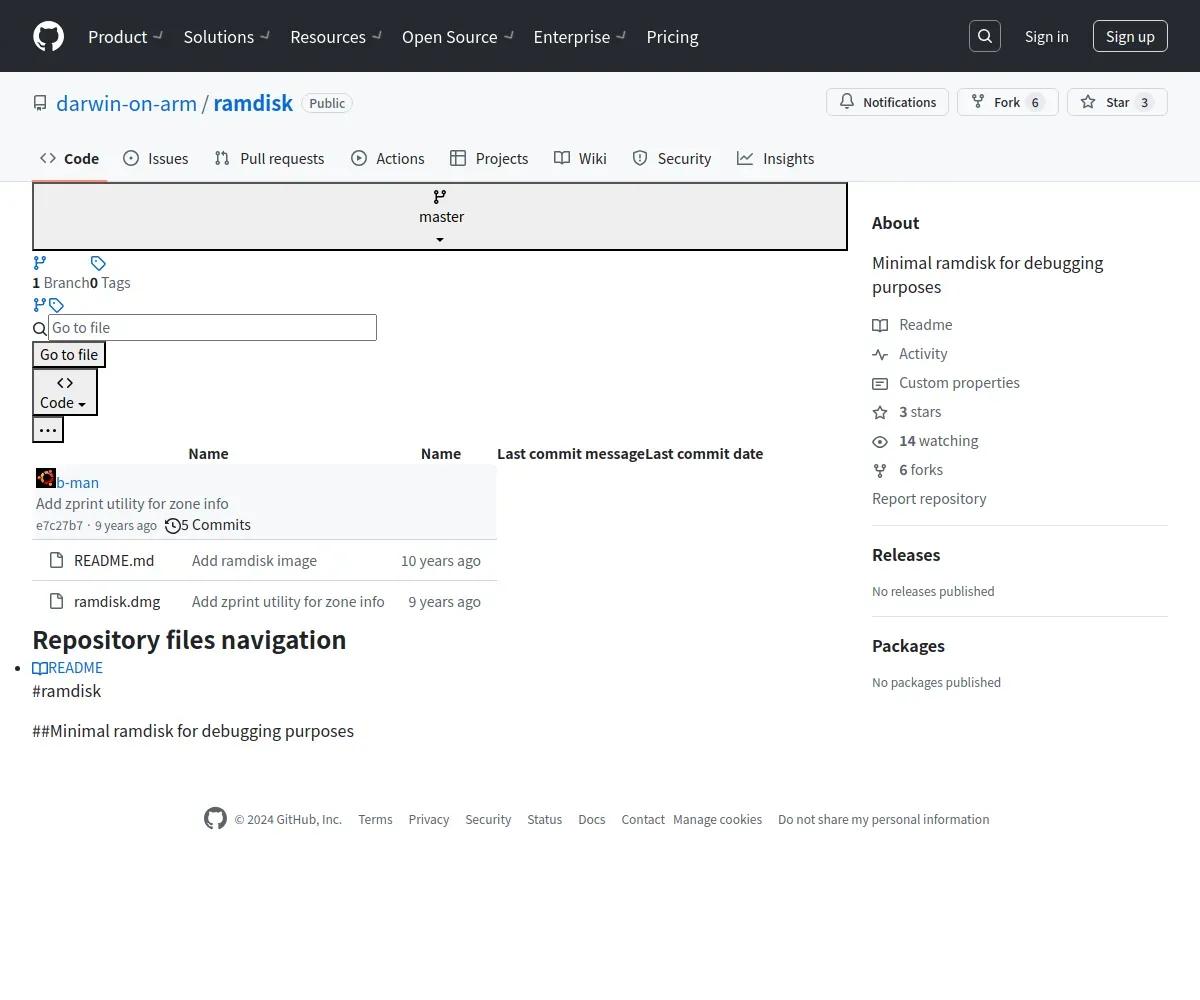The image size is (1200, 1000).
Task: Open the Custom properties link
Action: tap(946, 382)
